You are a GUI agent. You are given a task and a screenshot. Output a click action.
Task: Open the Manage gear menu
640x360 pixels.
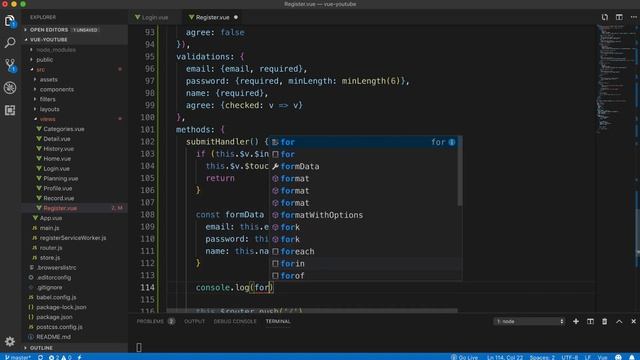pos(10,341)
